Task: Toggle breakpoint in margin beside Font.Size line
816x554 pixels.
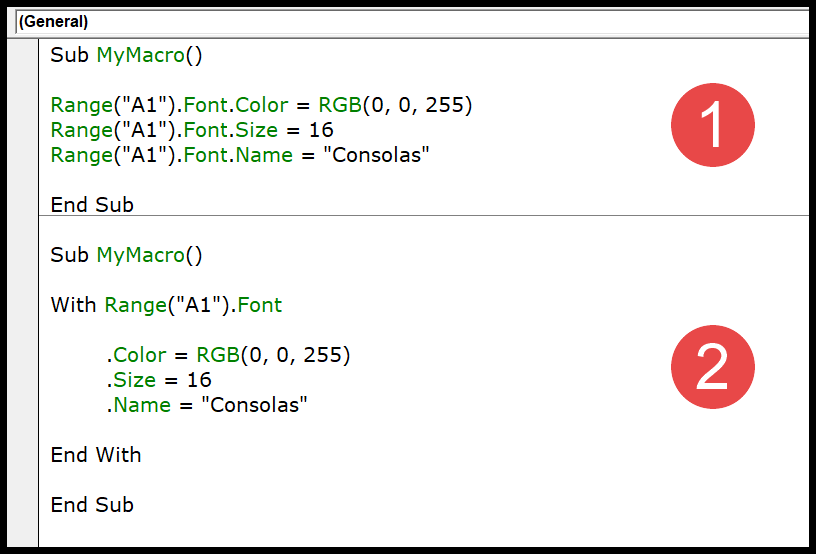Action: (23, 130)
